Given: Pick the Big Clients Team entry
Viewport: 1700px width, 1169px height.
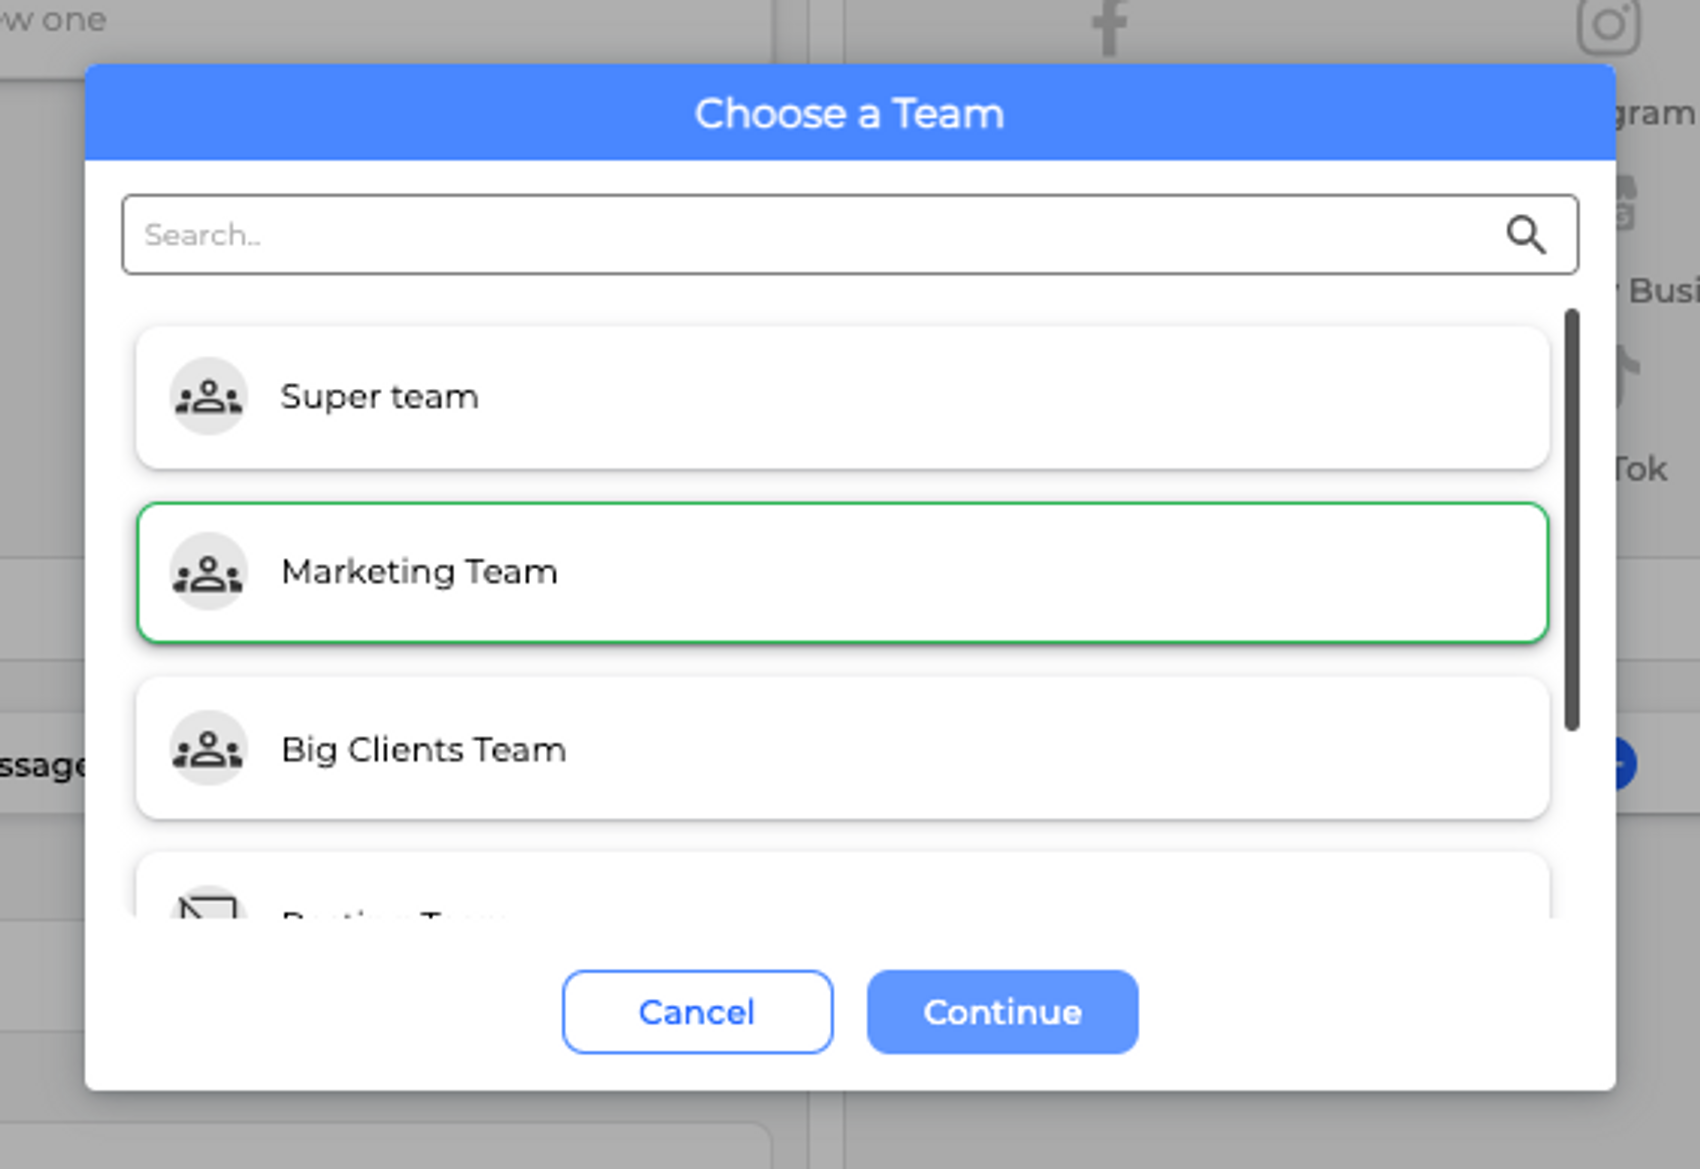Looking at the screenshot, I should click(842, 749).
